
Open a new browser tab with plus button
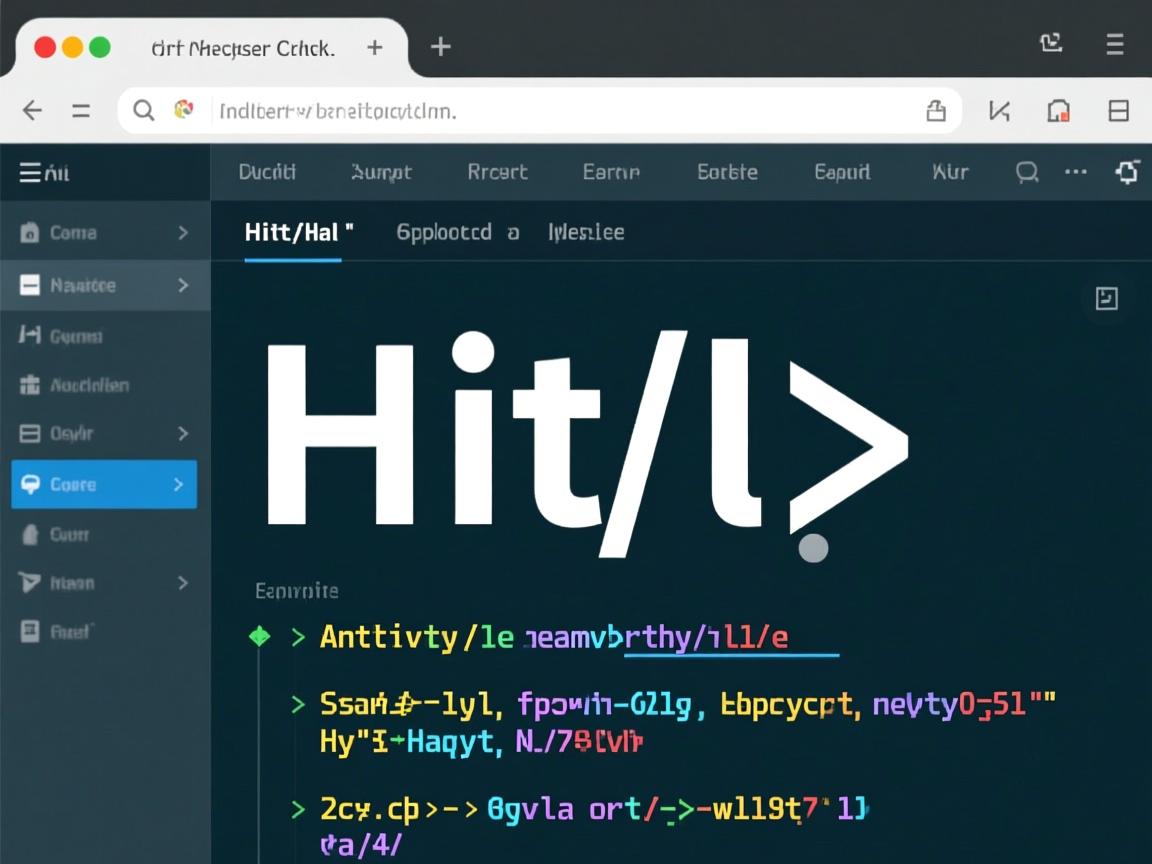440,47
